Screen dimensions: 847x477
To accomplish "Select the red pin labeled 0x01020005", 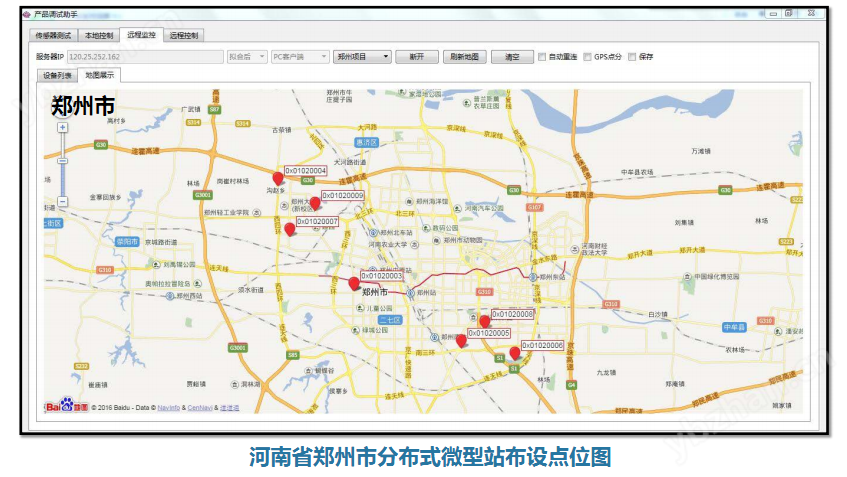I will pos(461,340).
